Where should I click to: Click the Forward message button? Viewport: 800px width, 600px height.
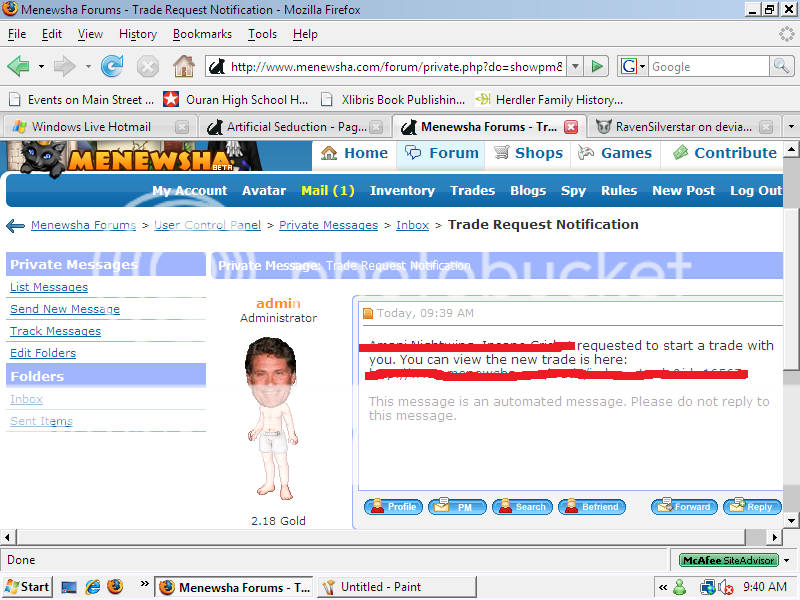pyautogui.click(x=683, y=507)
